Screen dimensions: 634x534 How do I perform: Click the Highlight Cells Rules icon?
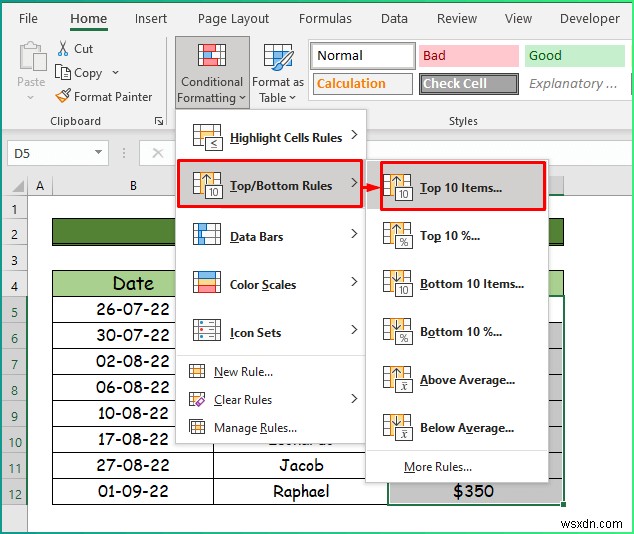(207, 137)
